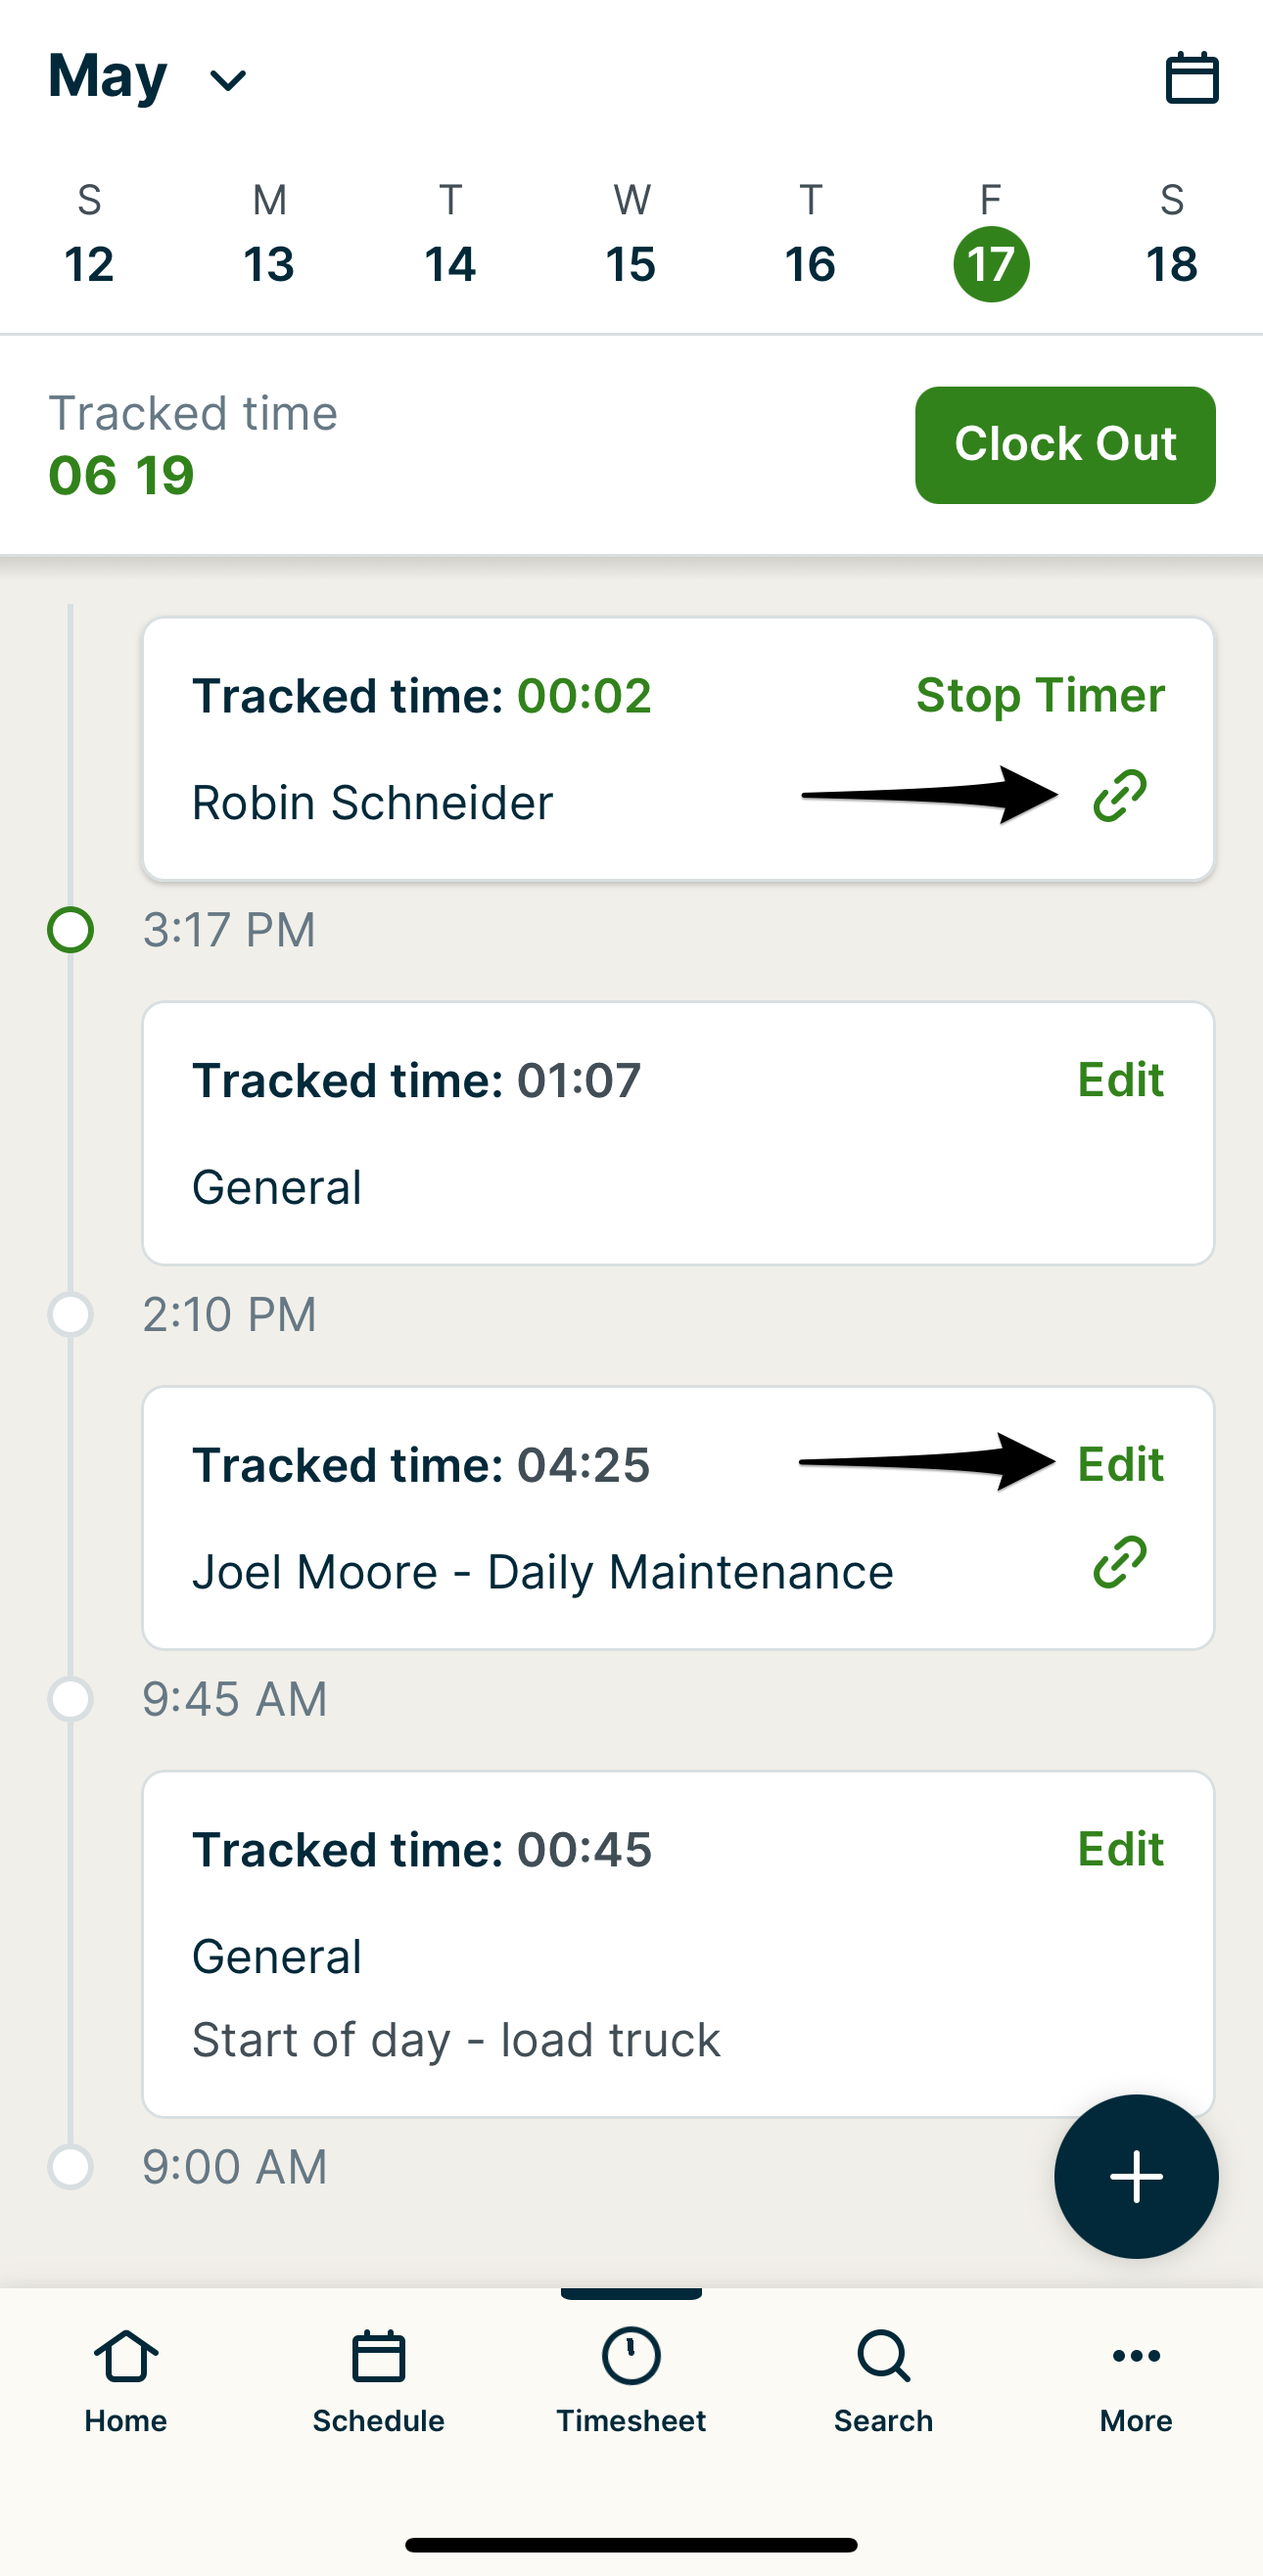Tap the 9:45 AM timeline marker

pyautogui.click(x=71, y=1699)
